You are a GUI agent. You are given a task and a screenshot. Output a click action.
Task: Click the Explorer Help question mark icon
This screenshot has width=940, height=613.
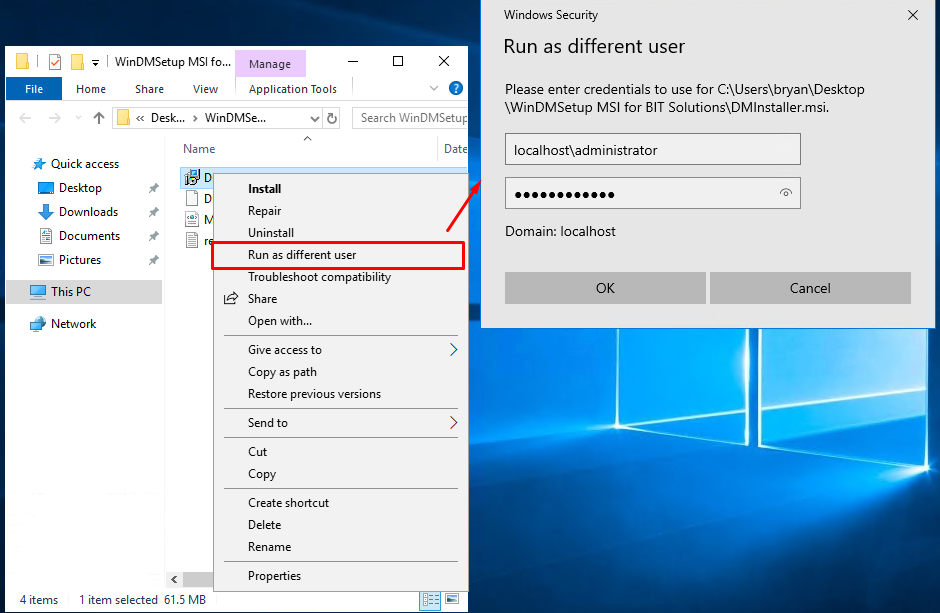click(456, 88)
